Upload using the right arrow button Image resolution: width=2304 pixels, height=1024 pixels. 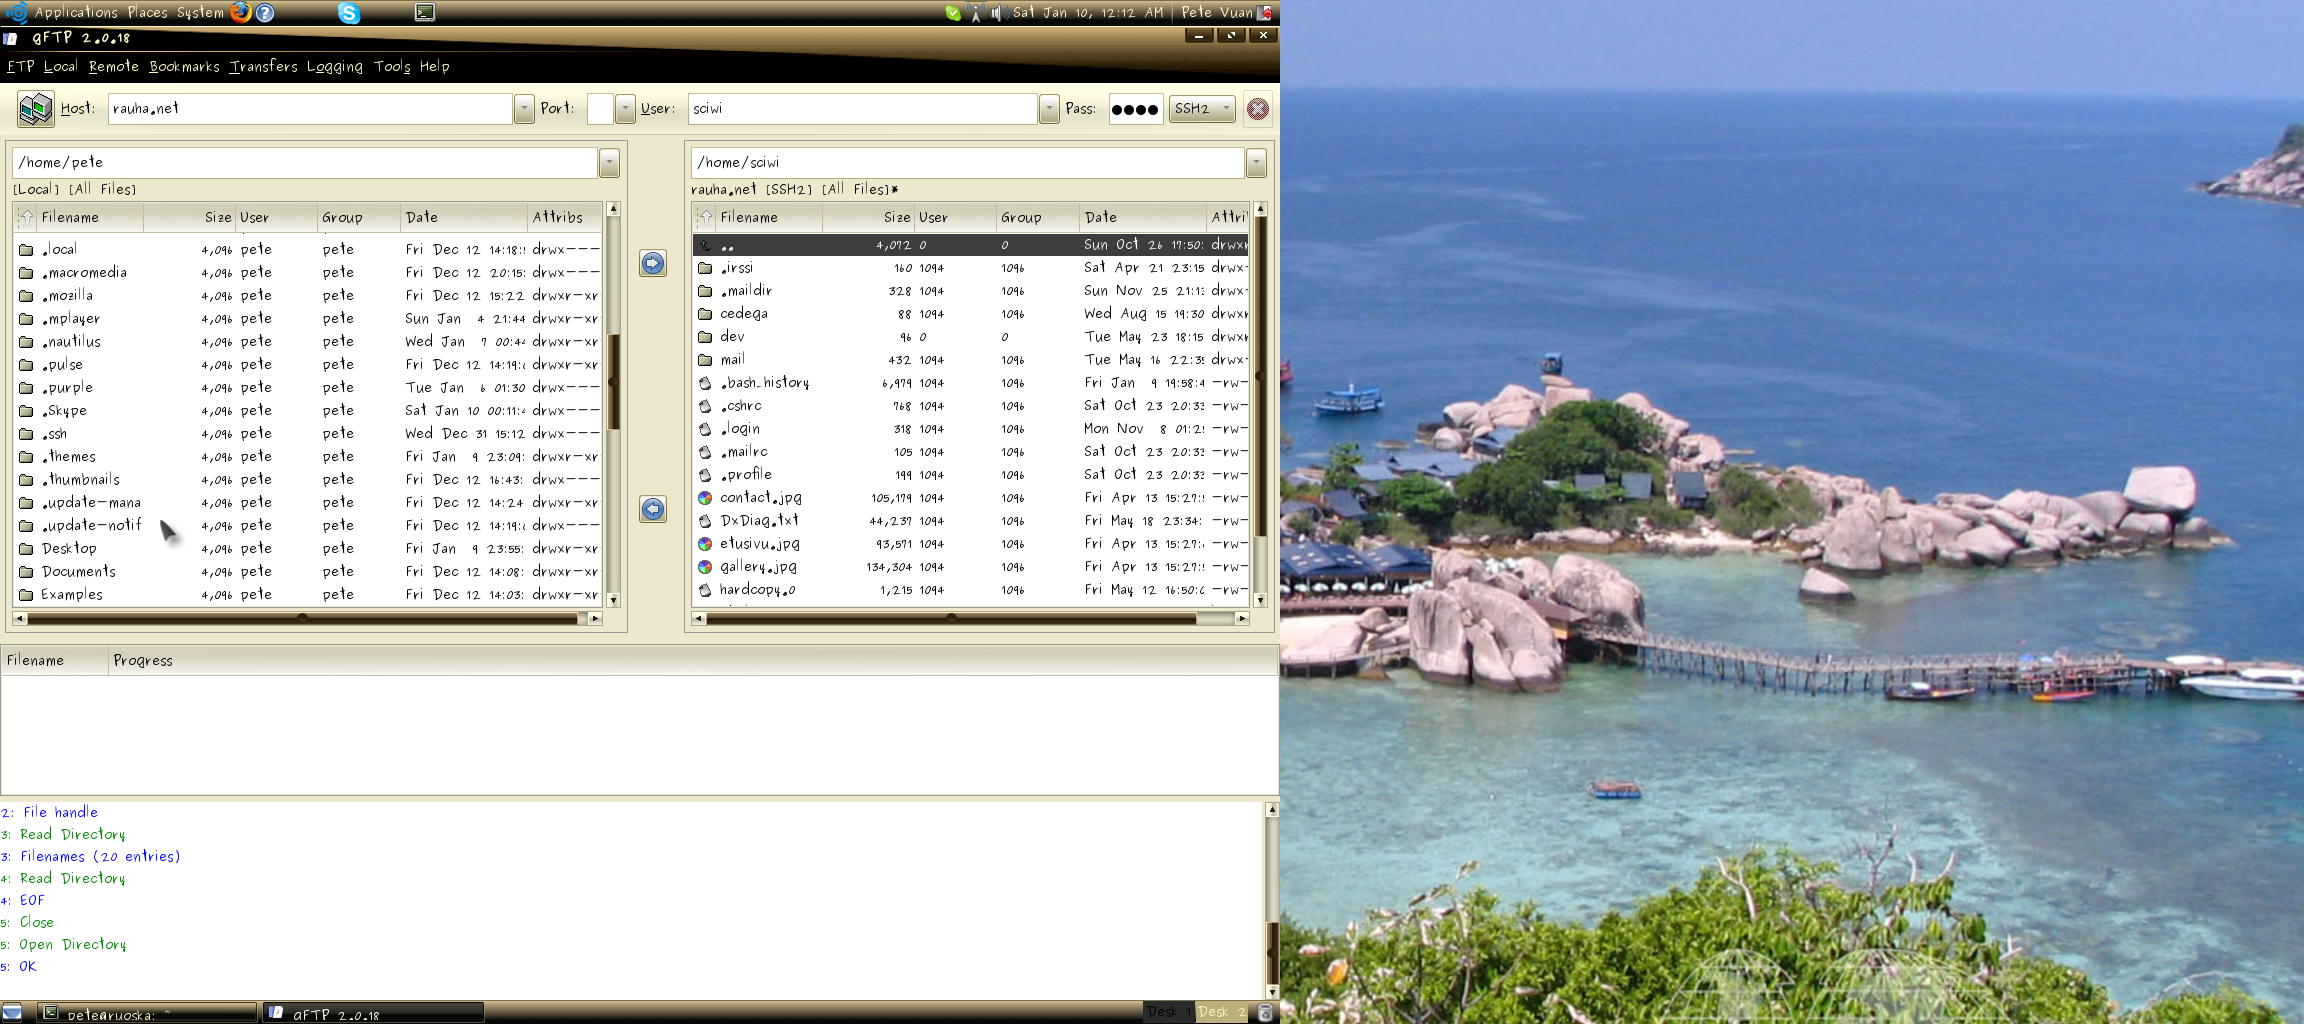pyautogui.click(x=653, y=263)
